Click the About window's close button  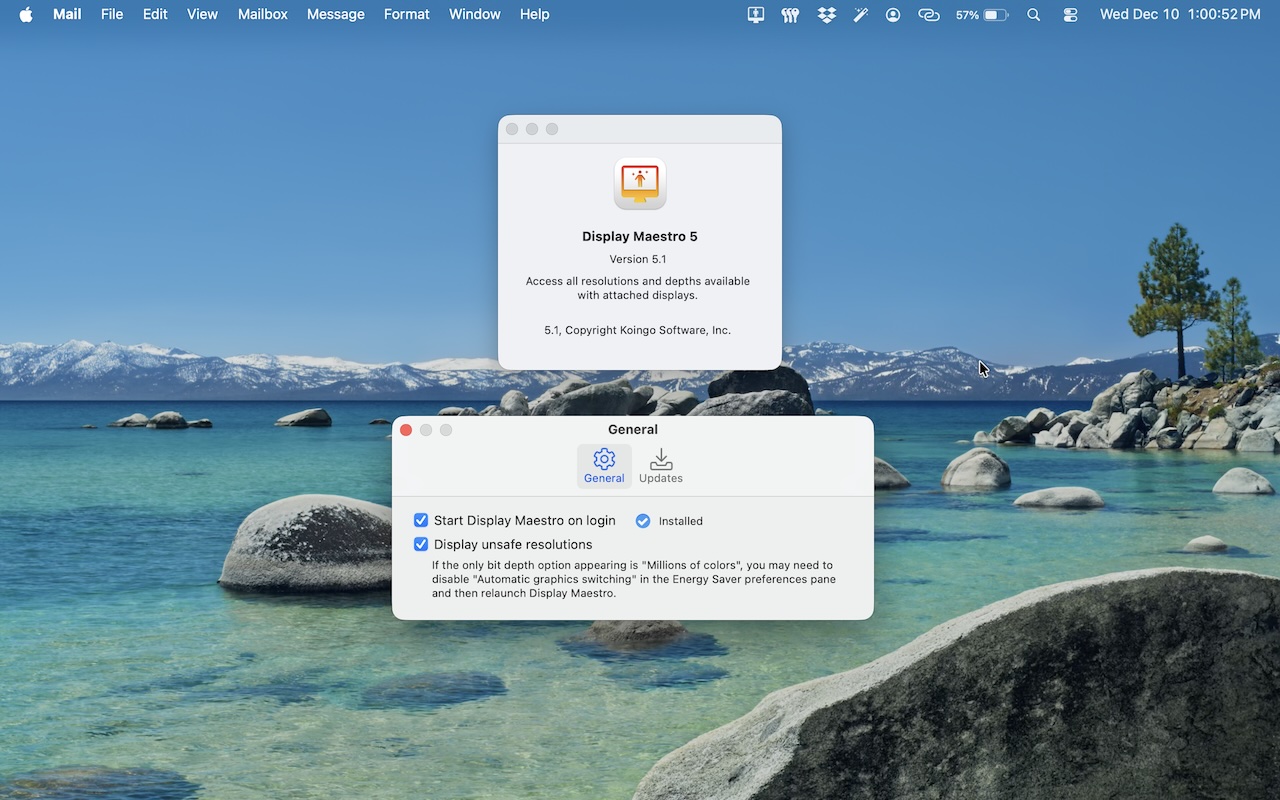click(x=512, y=129)
